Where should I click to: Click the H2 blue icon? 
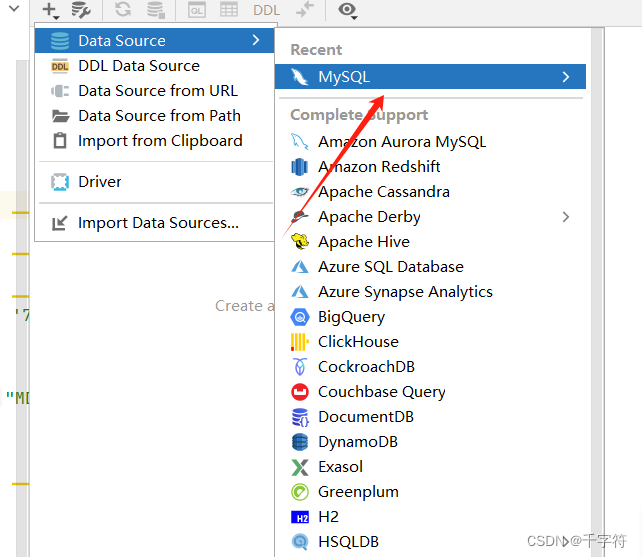300,517
